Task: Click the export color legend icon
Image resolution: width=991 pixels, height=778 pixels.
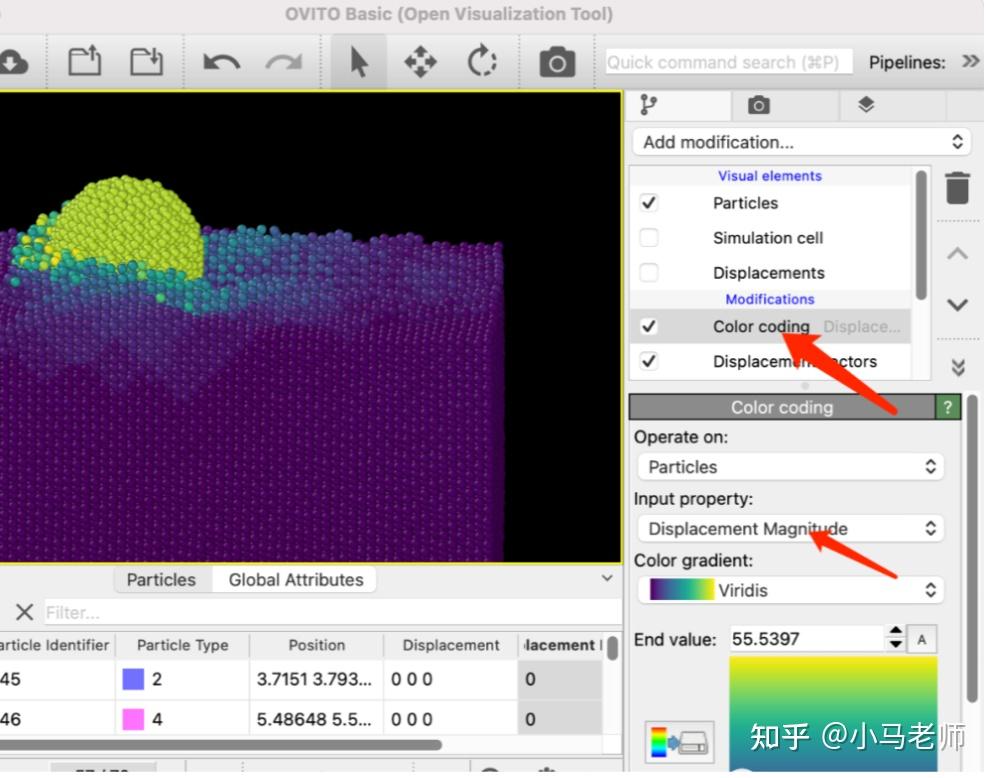Action: click(x=679, y=742)
